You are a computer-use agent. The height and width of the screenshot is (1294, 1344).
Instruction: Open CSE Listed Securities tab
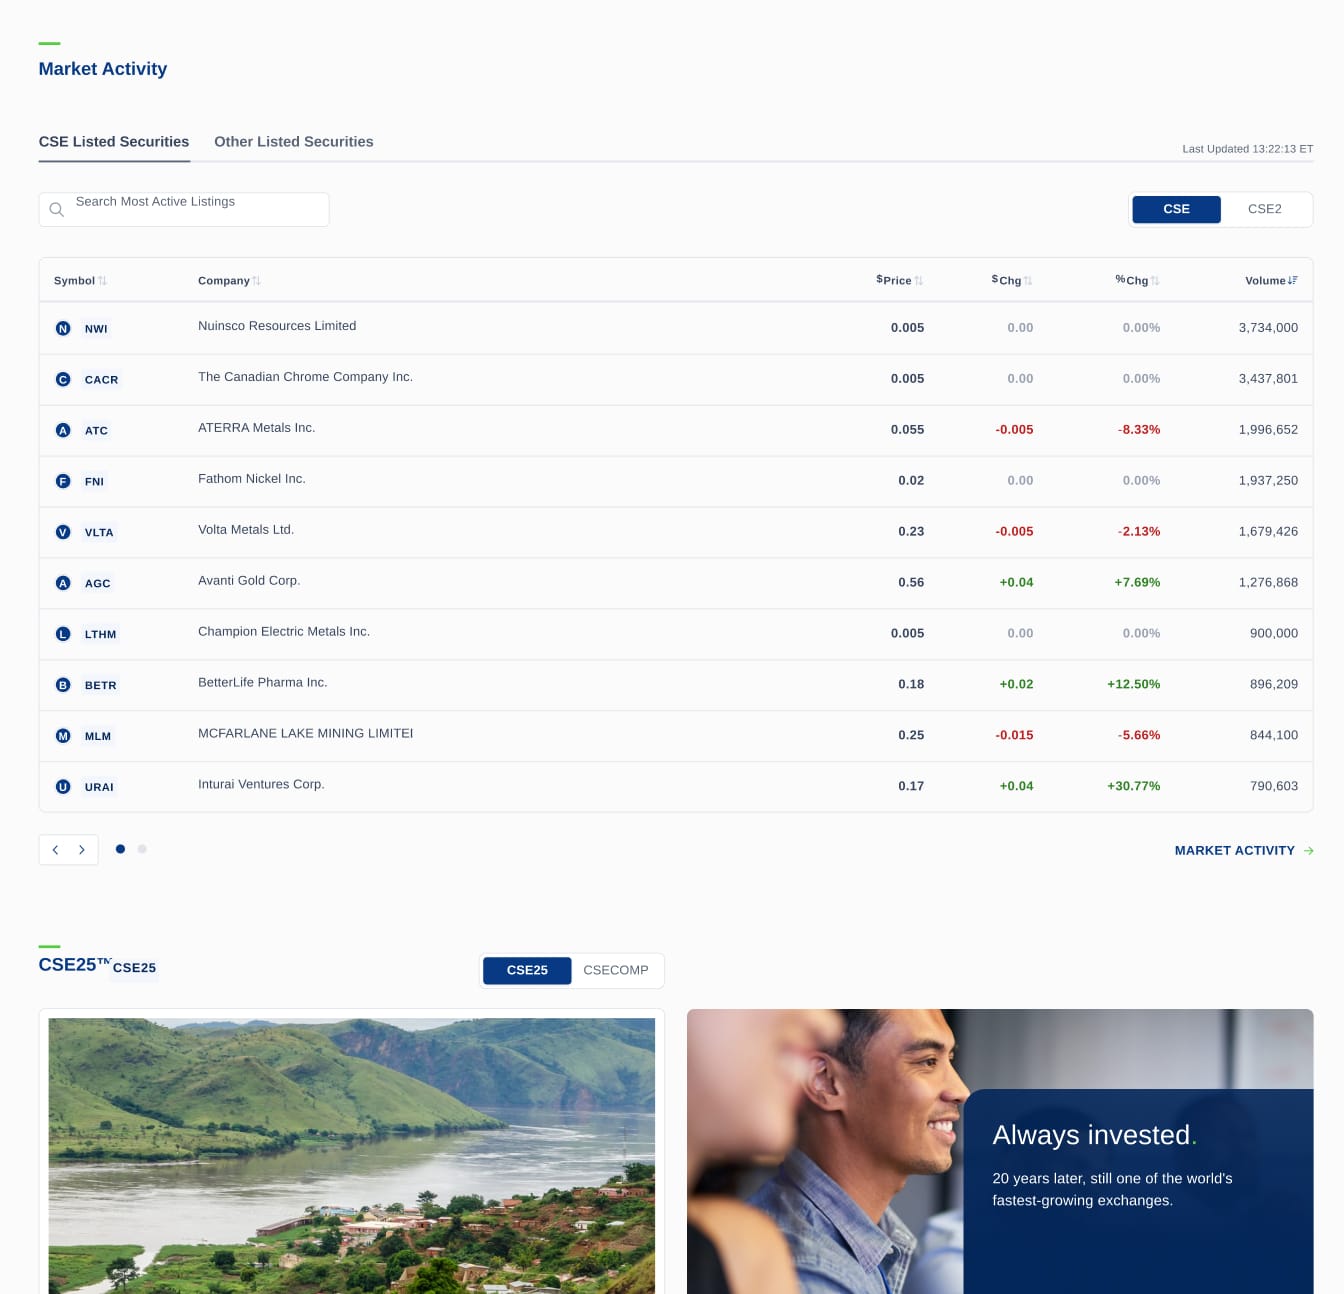pyautogui.click(x=114, y=142)
